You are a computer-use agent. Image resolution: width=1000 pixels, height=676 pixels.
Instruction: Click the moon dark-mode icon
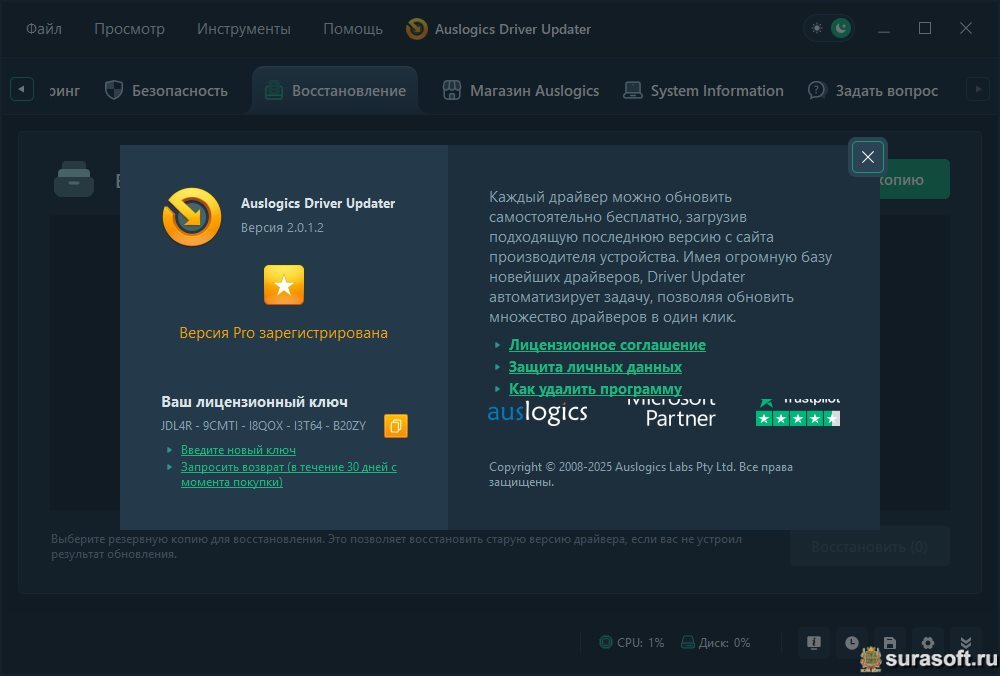tap(841, 28)
